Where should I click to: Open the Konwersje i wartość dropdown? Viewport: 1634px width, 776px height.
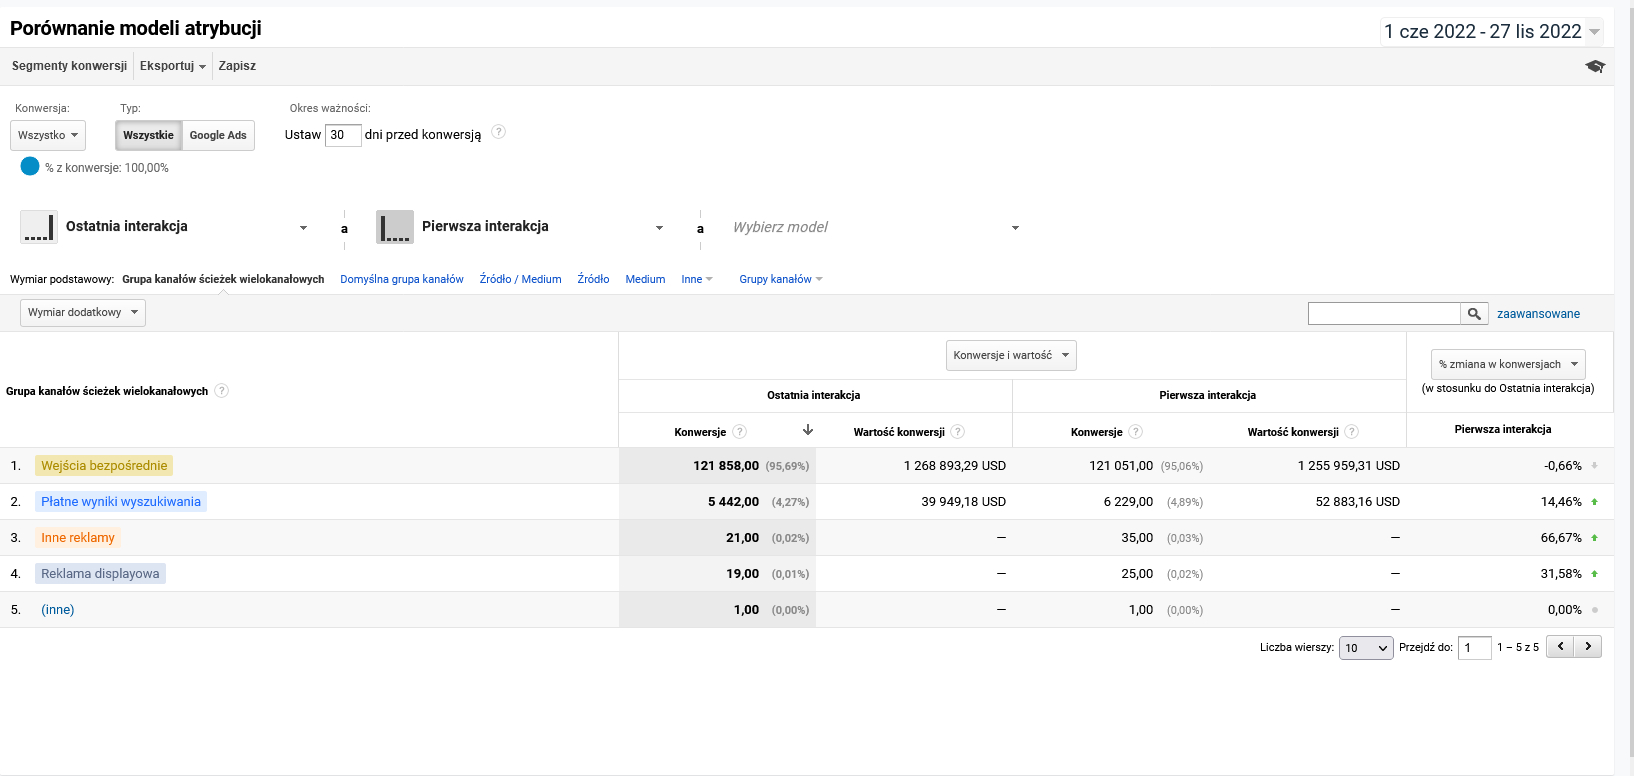1011,355
